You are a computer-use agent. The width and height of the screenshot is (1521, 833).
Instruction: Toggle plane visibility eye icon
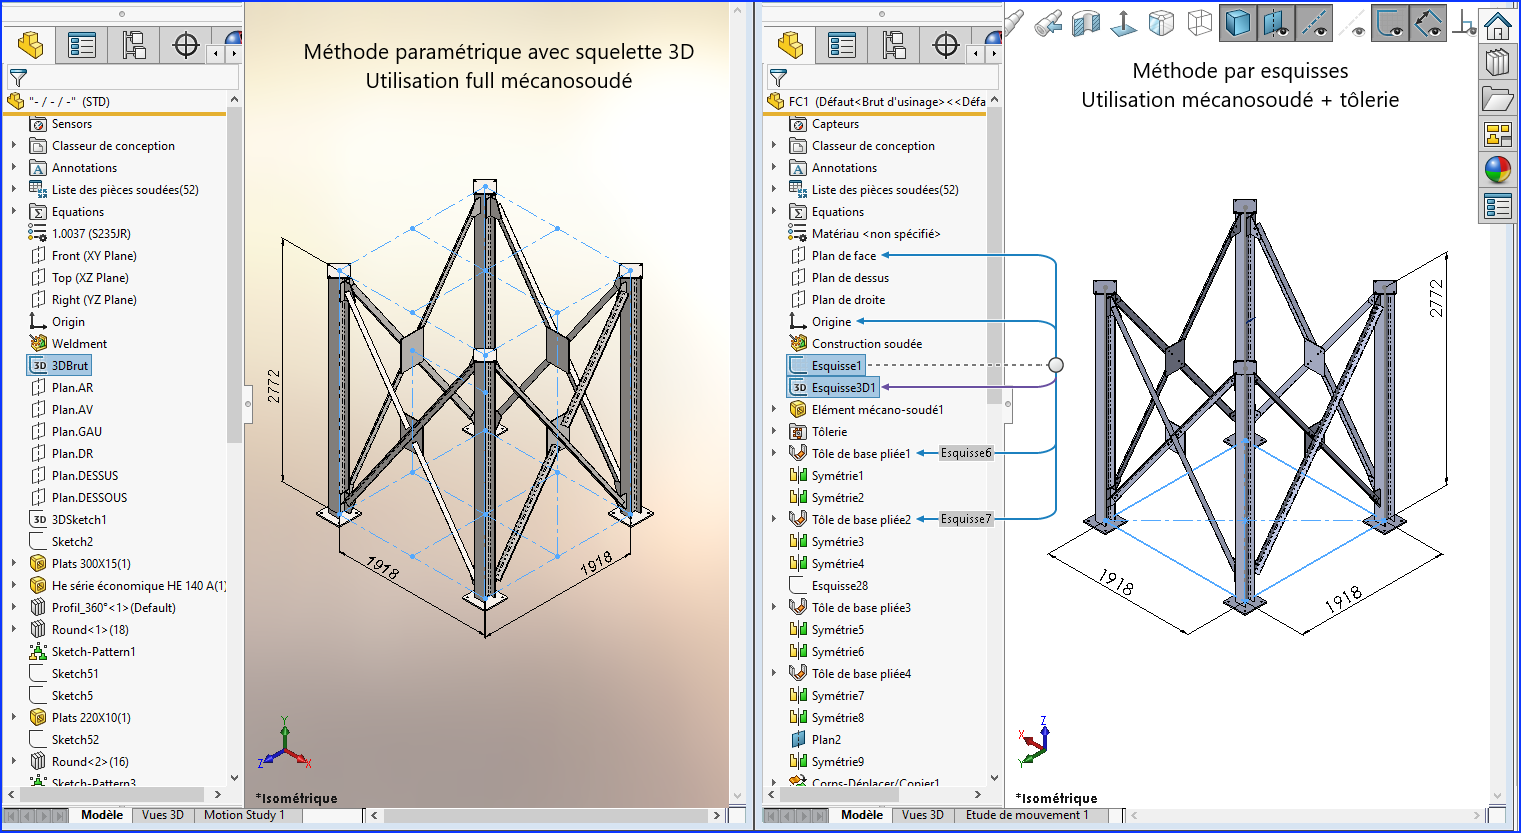(x=1277, y=23)
